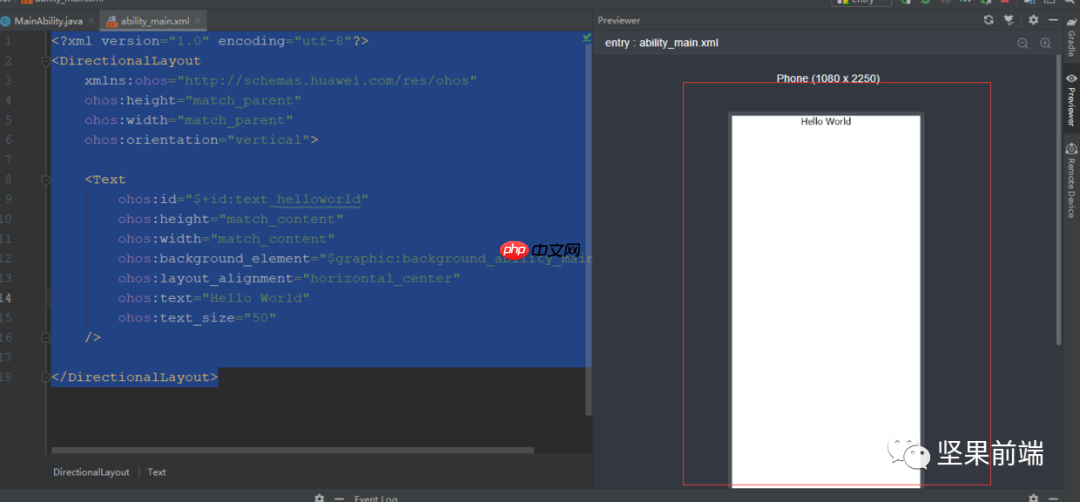Click Hello World text in phone preview

(x=826, y=122)
